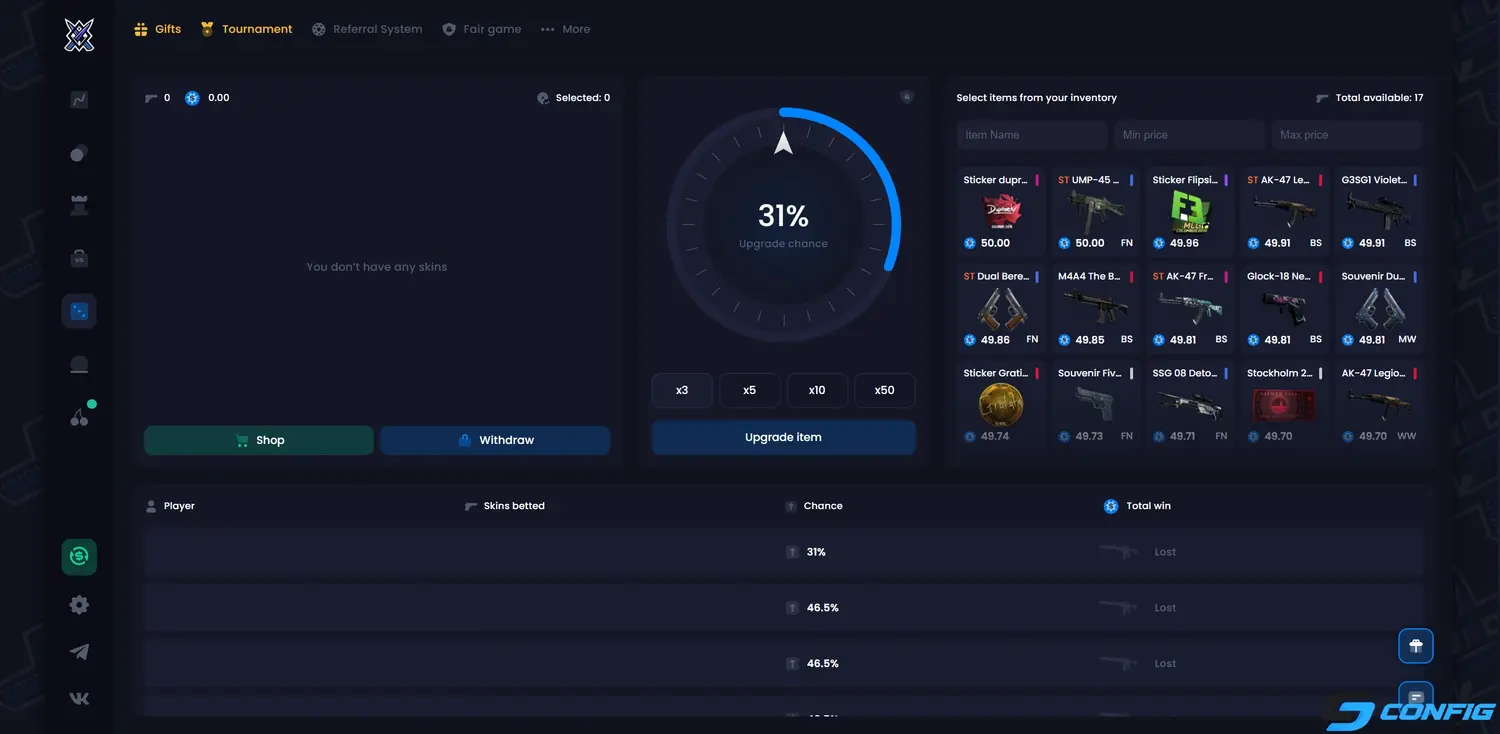Select the tournament rook icon in sidebar
Viewport: 1500px width, 734px height.
click(79, 204)
